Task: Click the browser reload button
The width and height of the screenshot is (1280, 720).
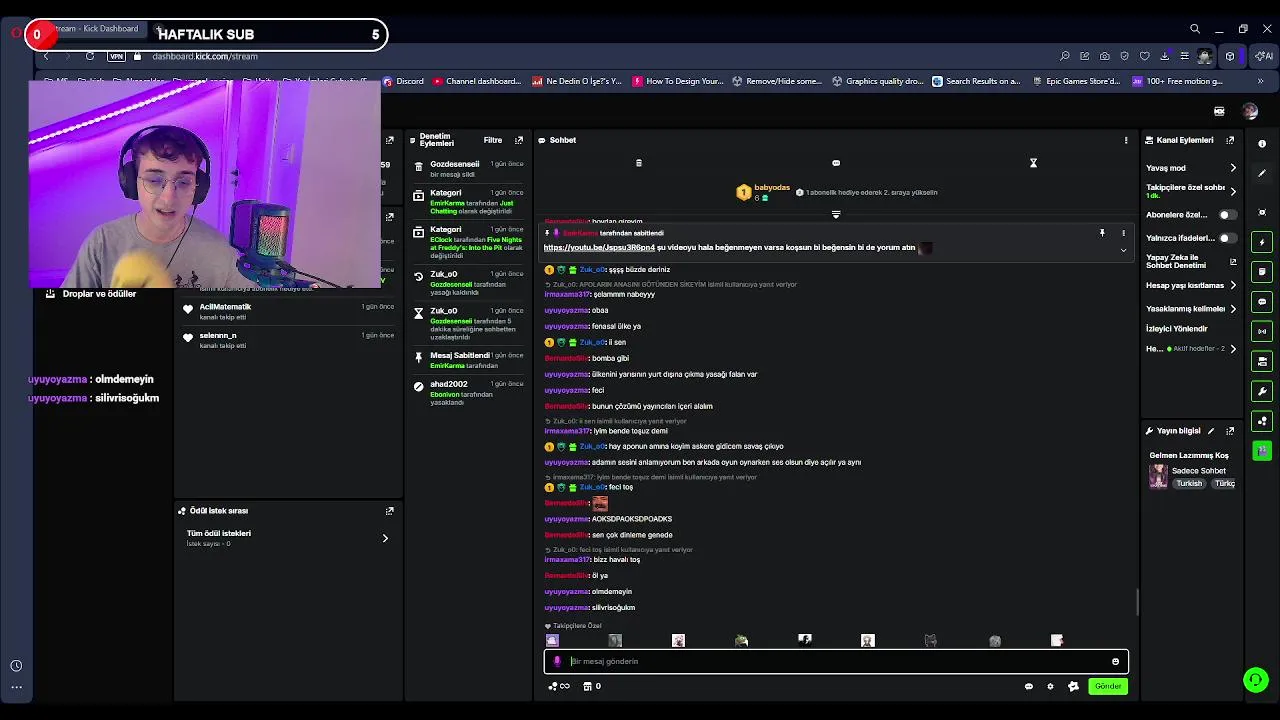Action: coord(90,56)
